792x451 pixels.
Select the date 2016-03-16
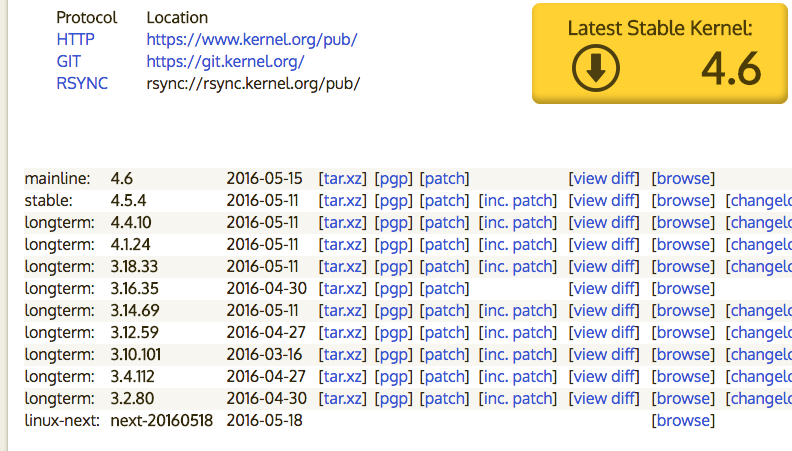click(x=264, y=355)
